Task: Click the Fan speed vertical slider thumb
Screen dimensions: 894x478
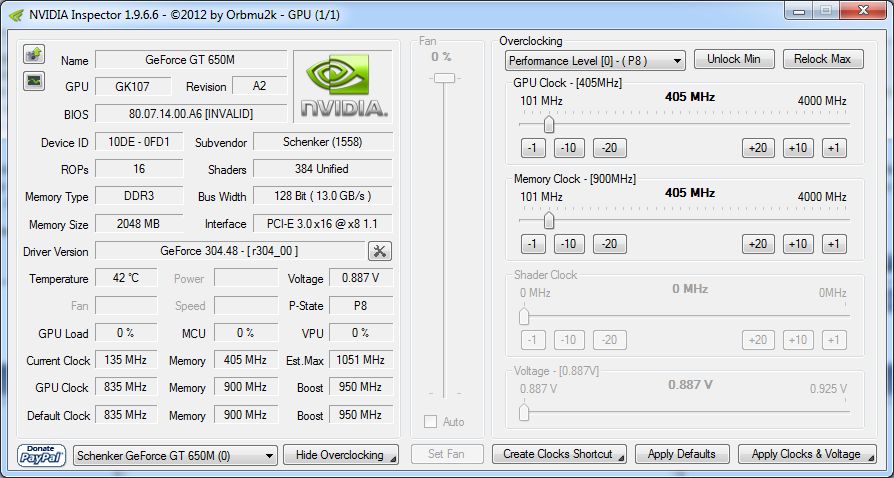Action: (444, 78)
